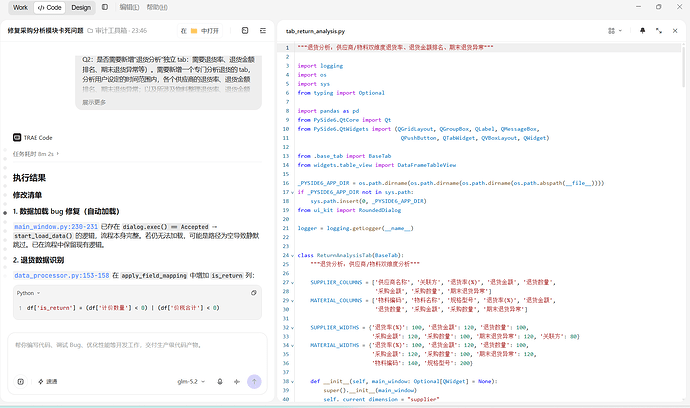
Task: Open the glm-5.2 model dropdown
Action: click(x=191, y=382)
